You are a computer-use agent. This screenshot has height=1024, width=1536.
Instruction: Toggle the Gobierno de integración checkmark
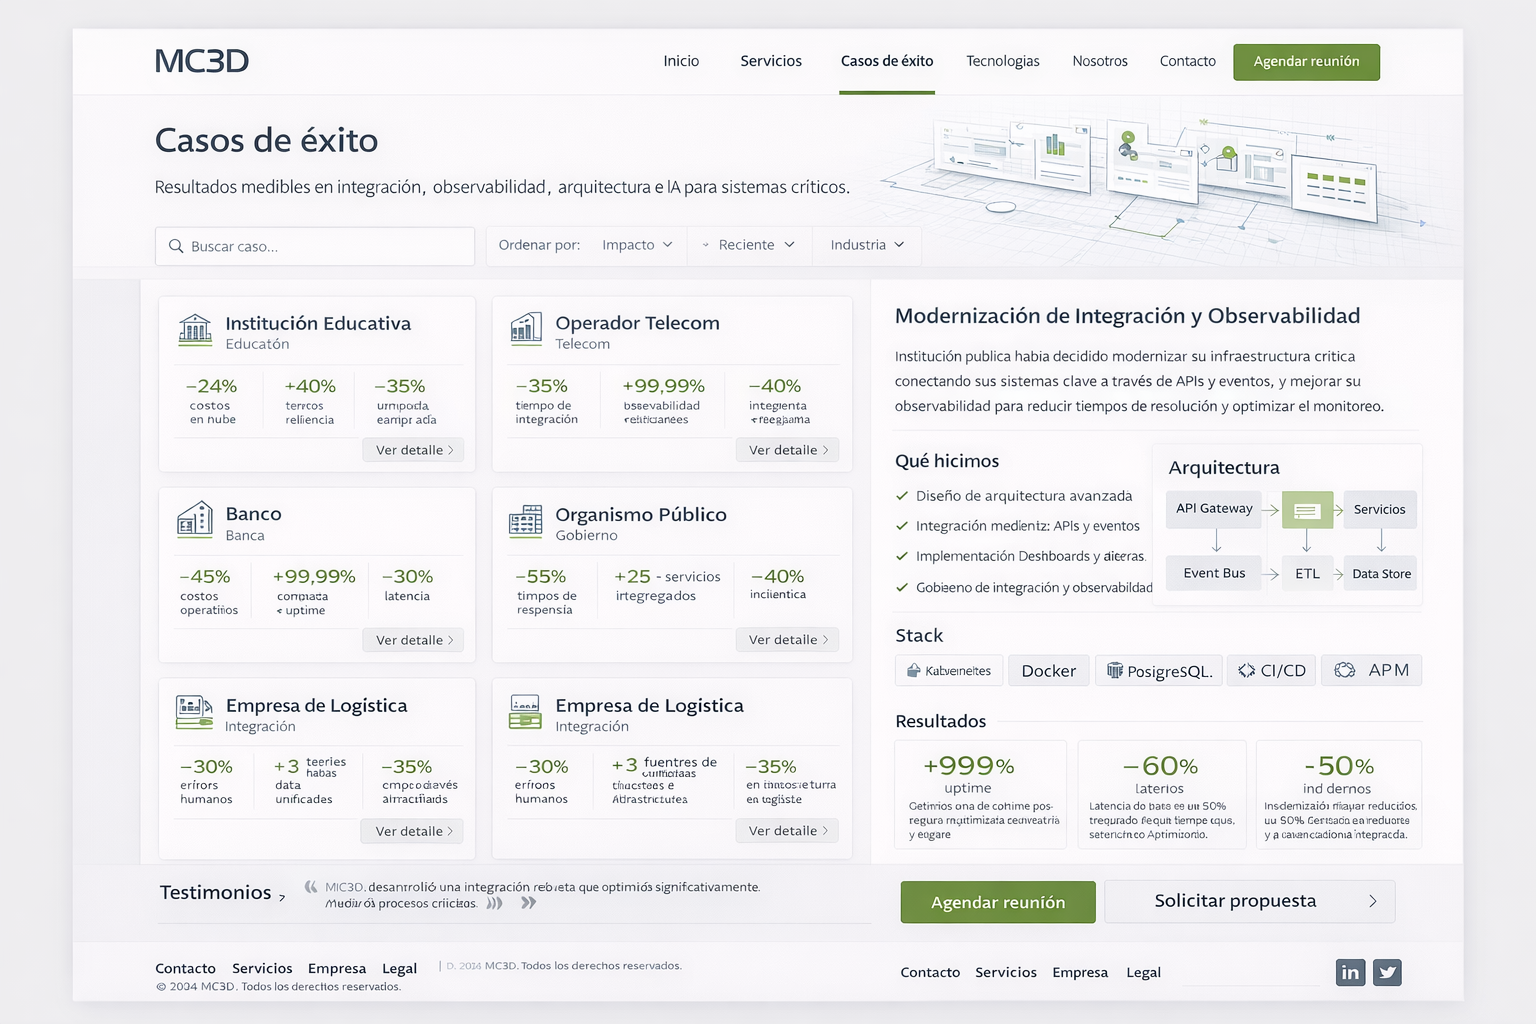[902, 587]
